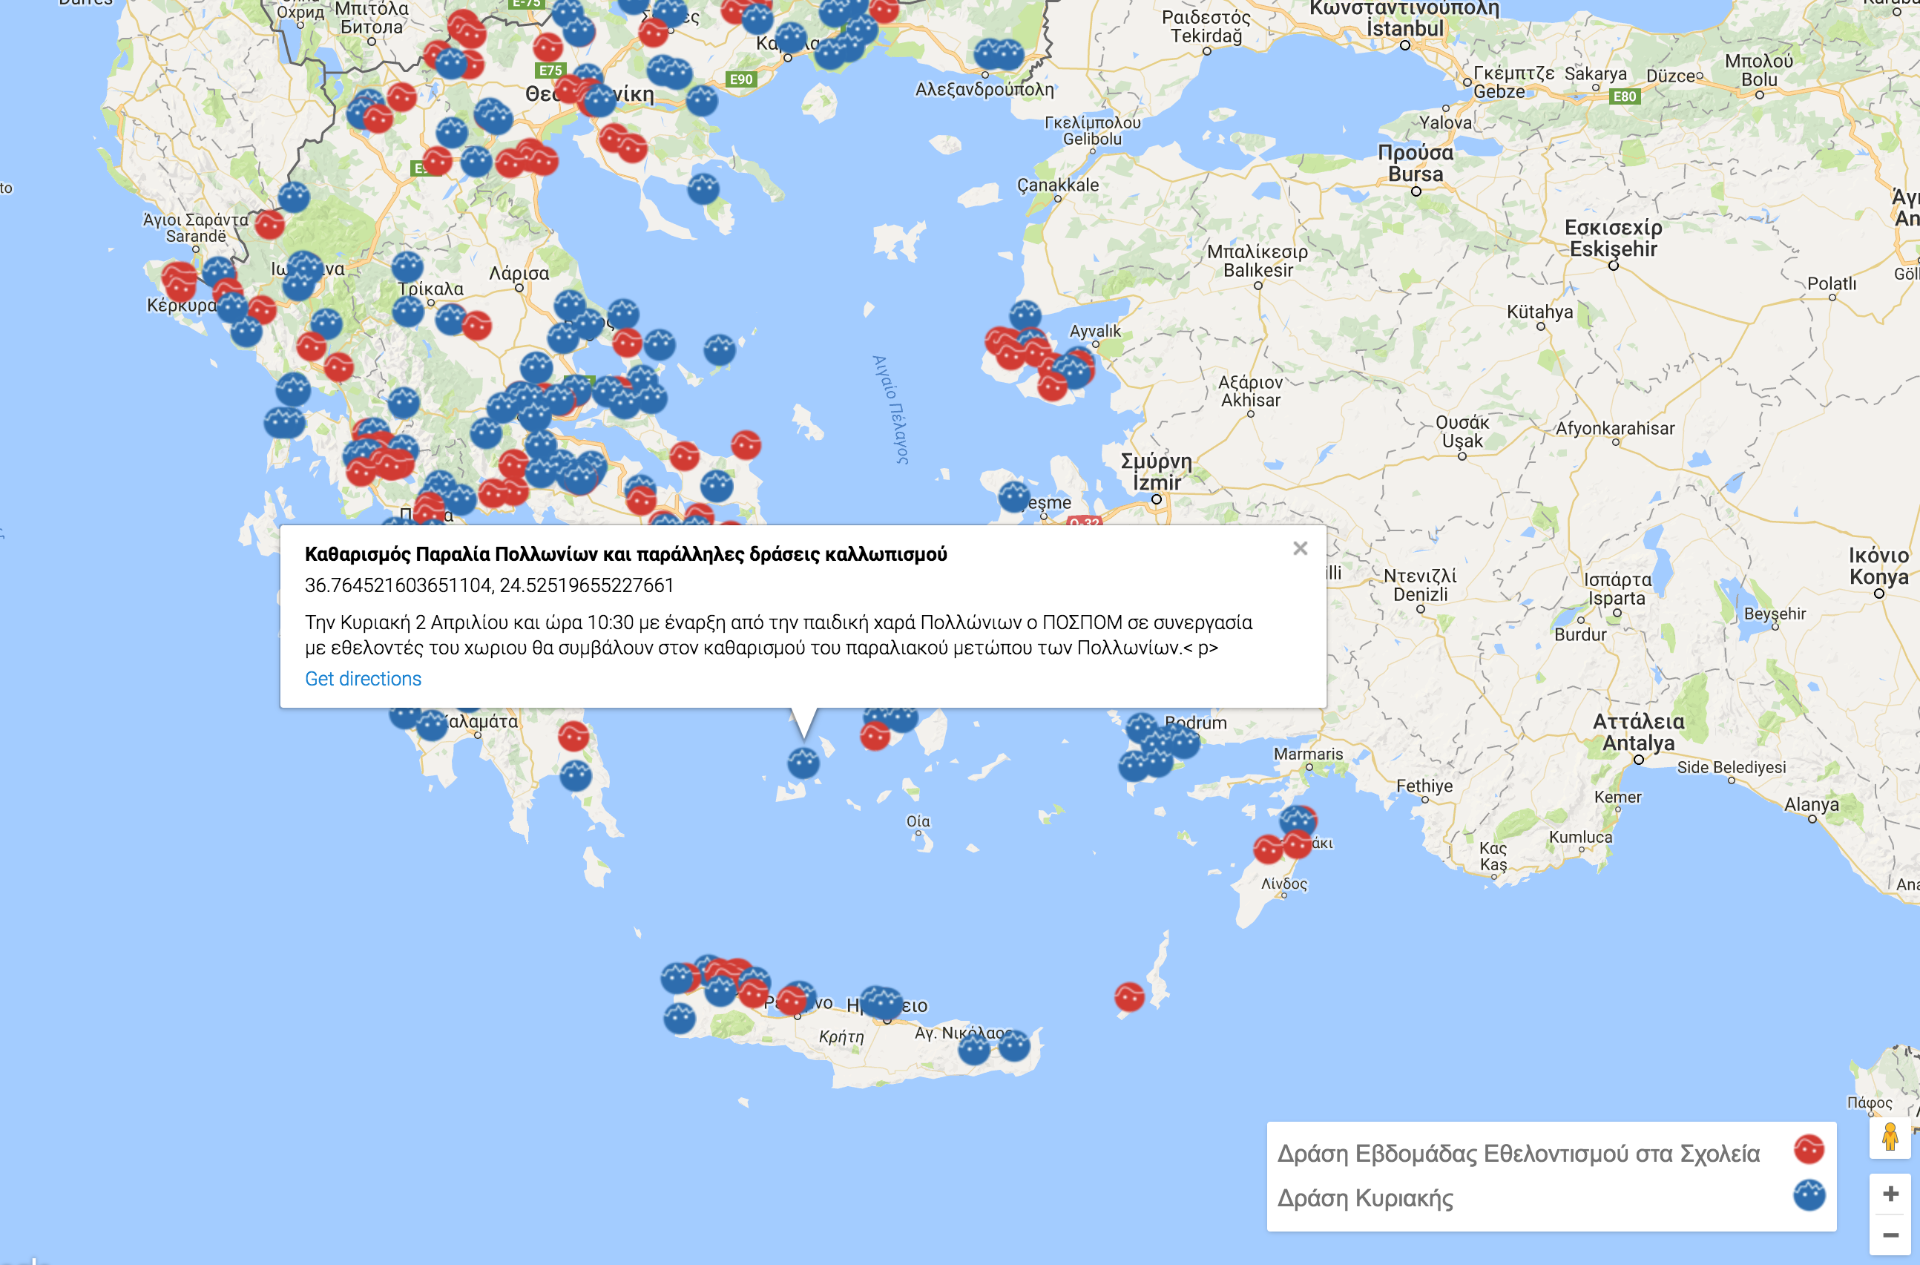Open Street View with the pegman icon
This screenshot has width=1920, height=1265.
click(x=1890, y=1138)
